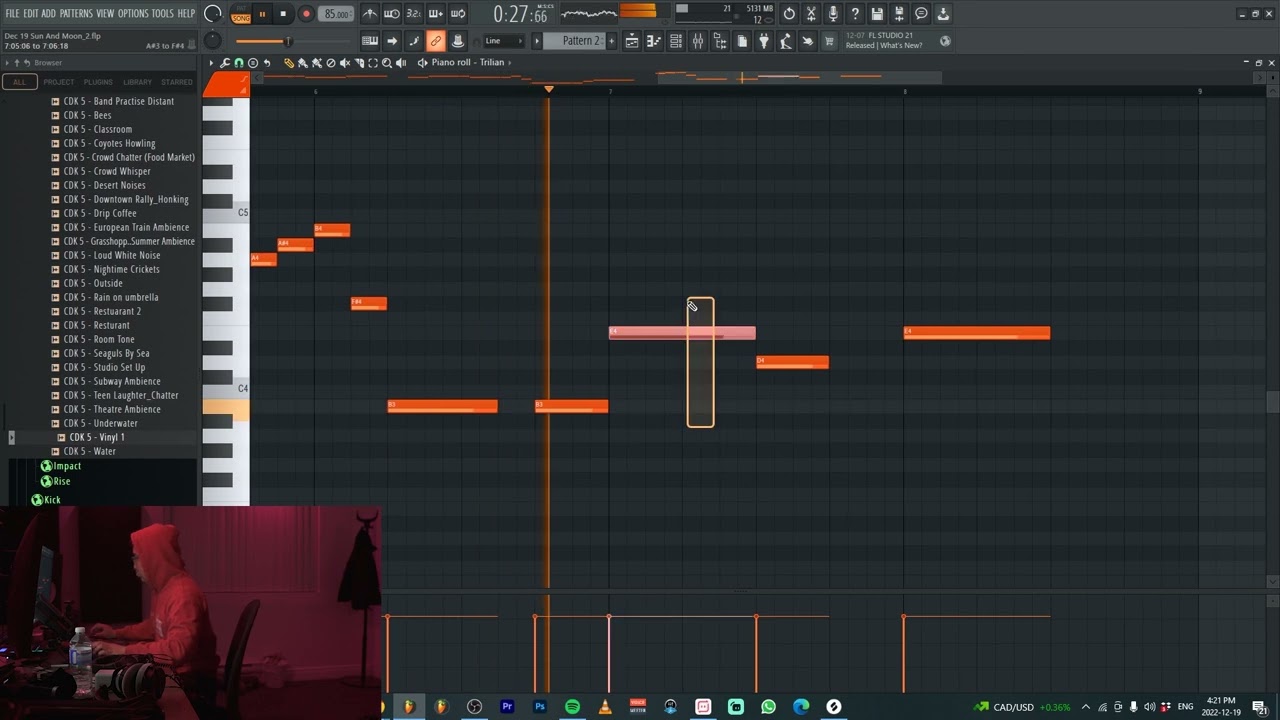1280x720 pixels.
Task: Switch browser to PLUGINS tab
Action: click(98, 82)
